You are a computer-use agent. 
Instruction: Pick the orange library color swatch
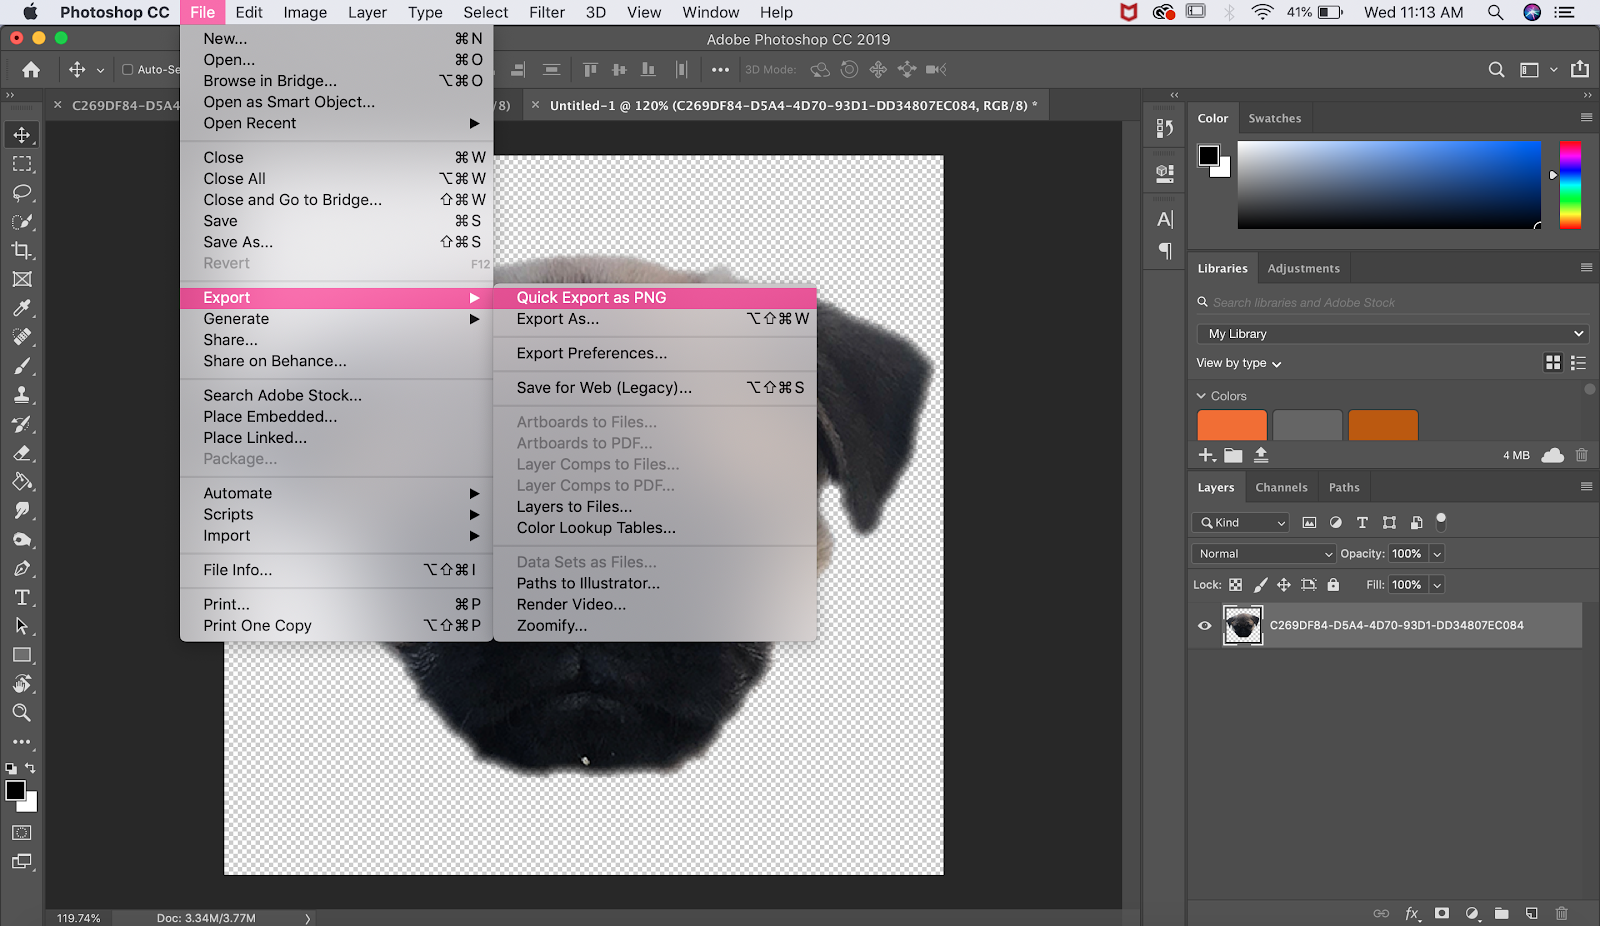pyautogui.click(x=1232, y=425)
